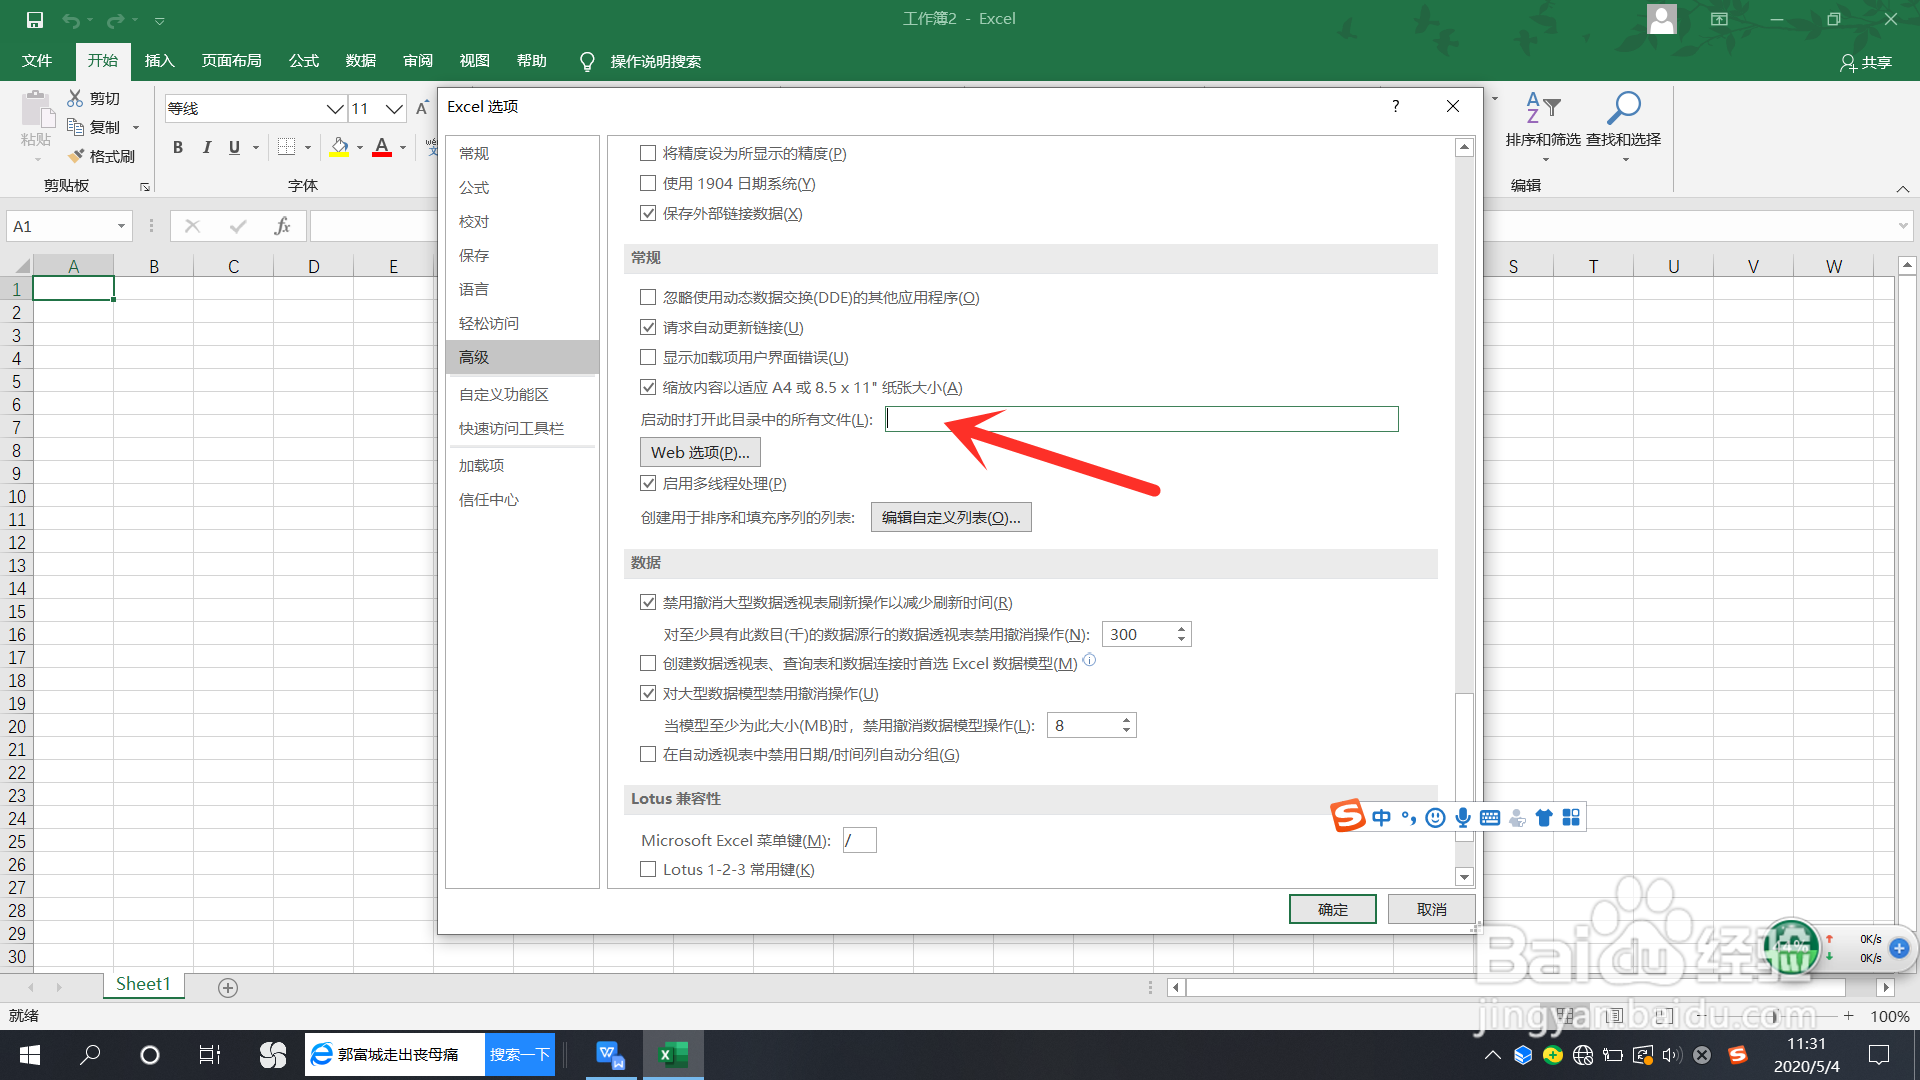Screen dimensions: 1920x1080
Task: Check 'Lotus 1-2-3 常用键' checkbox
Action: tap(648, 869)
